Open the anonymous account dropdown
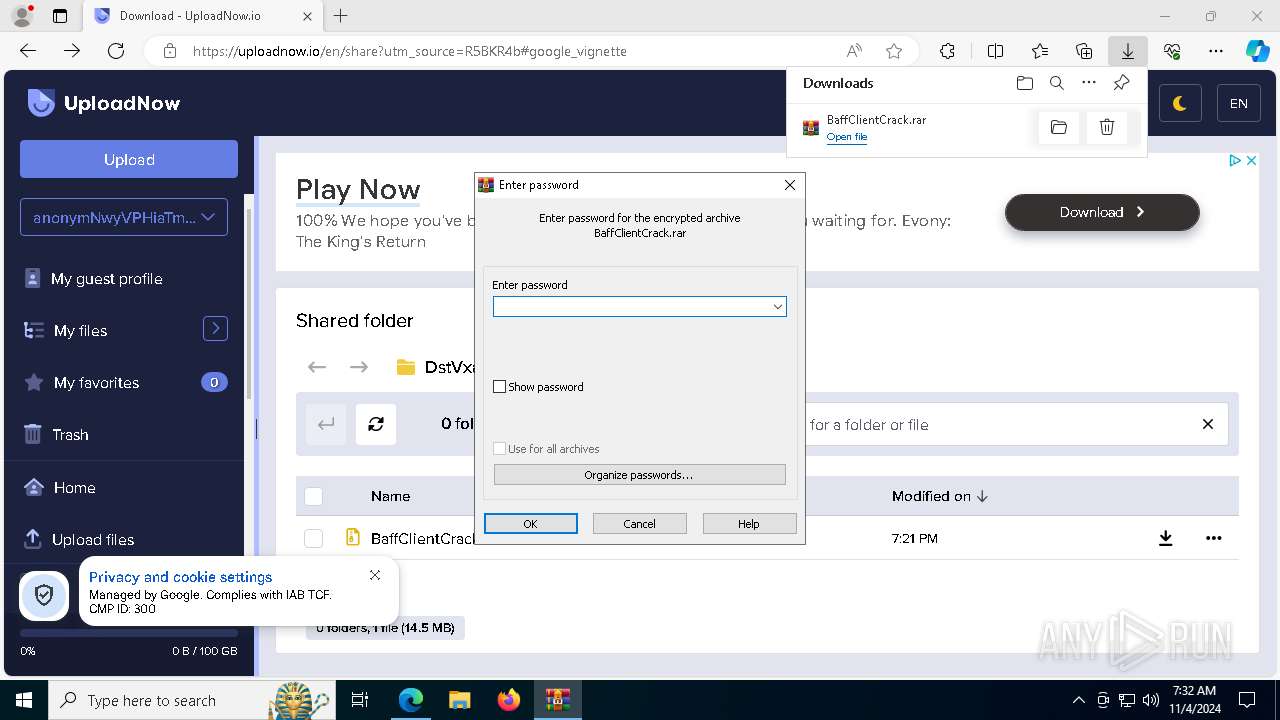 click(124, 217)
